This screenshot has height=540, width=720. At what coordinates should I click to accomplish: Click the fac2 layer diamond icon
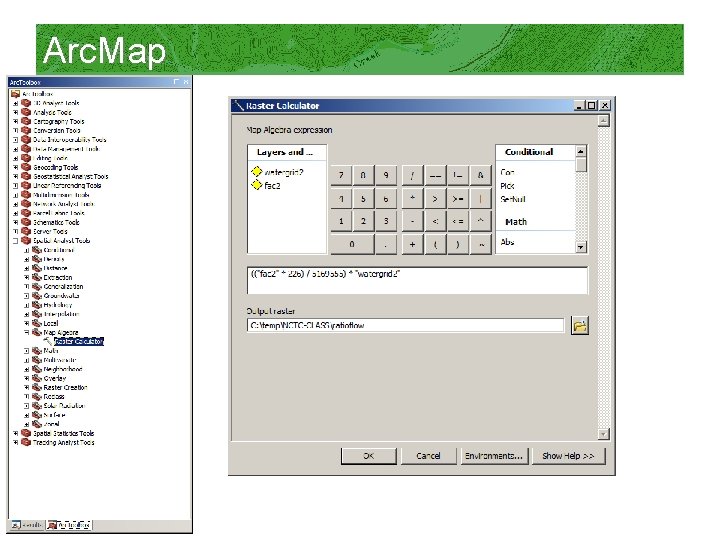tap(257, 185)
